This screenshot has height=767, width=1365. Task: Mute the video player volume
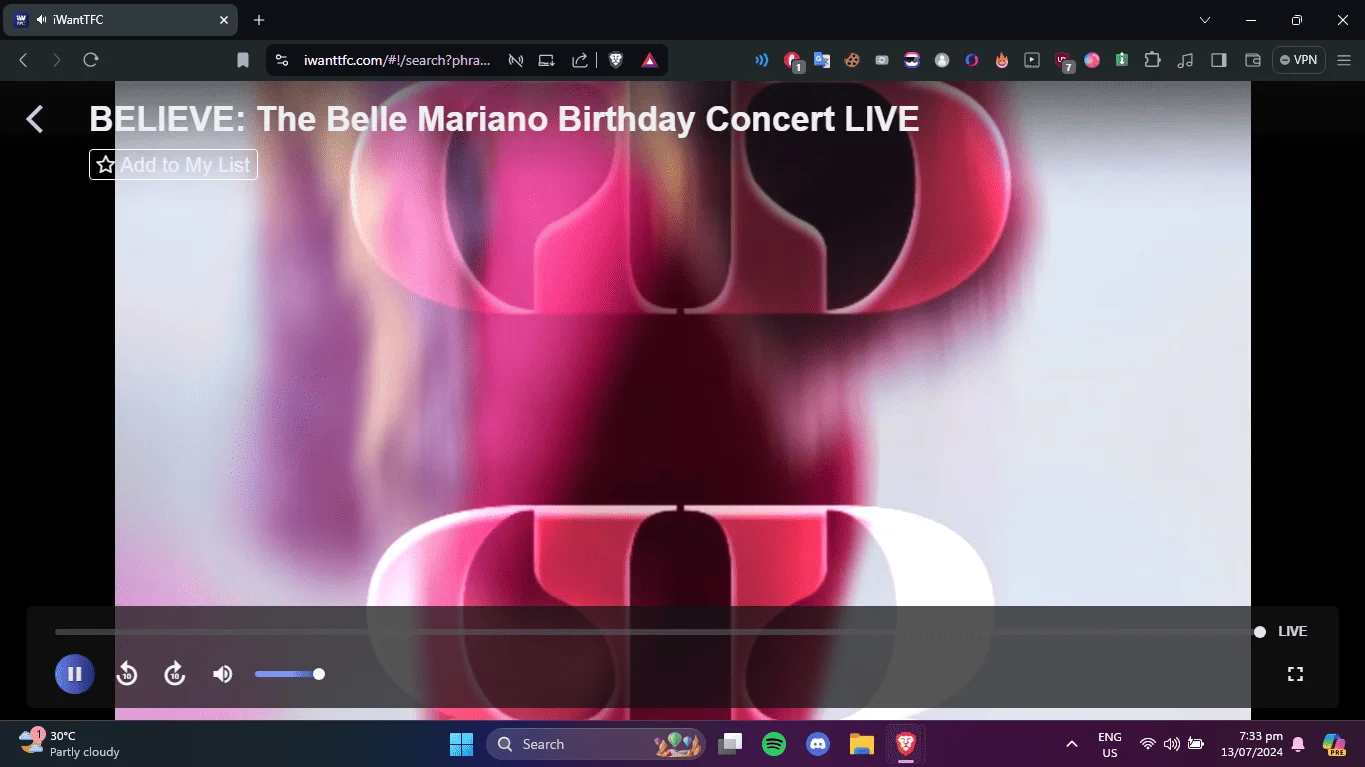pyautogui.click(x=223, y=674)
